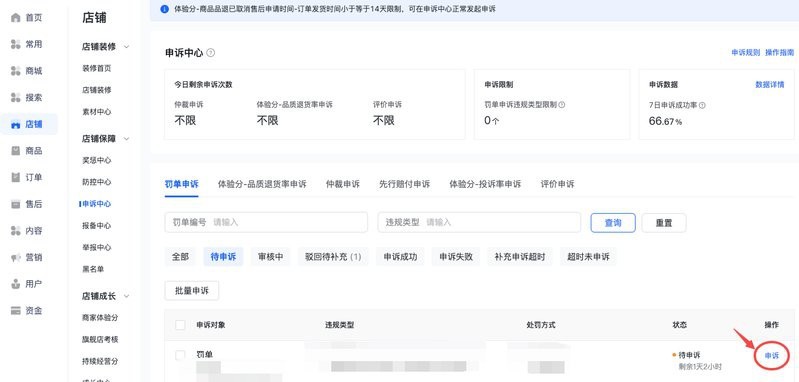The image size is (799, 382).
Task: Click the 违规类型 input field
Action: (x=479, y=223)
